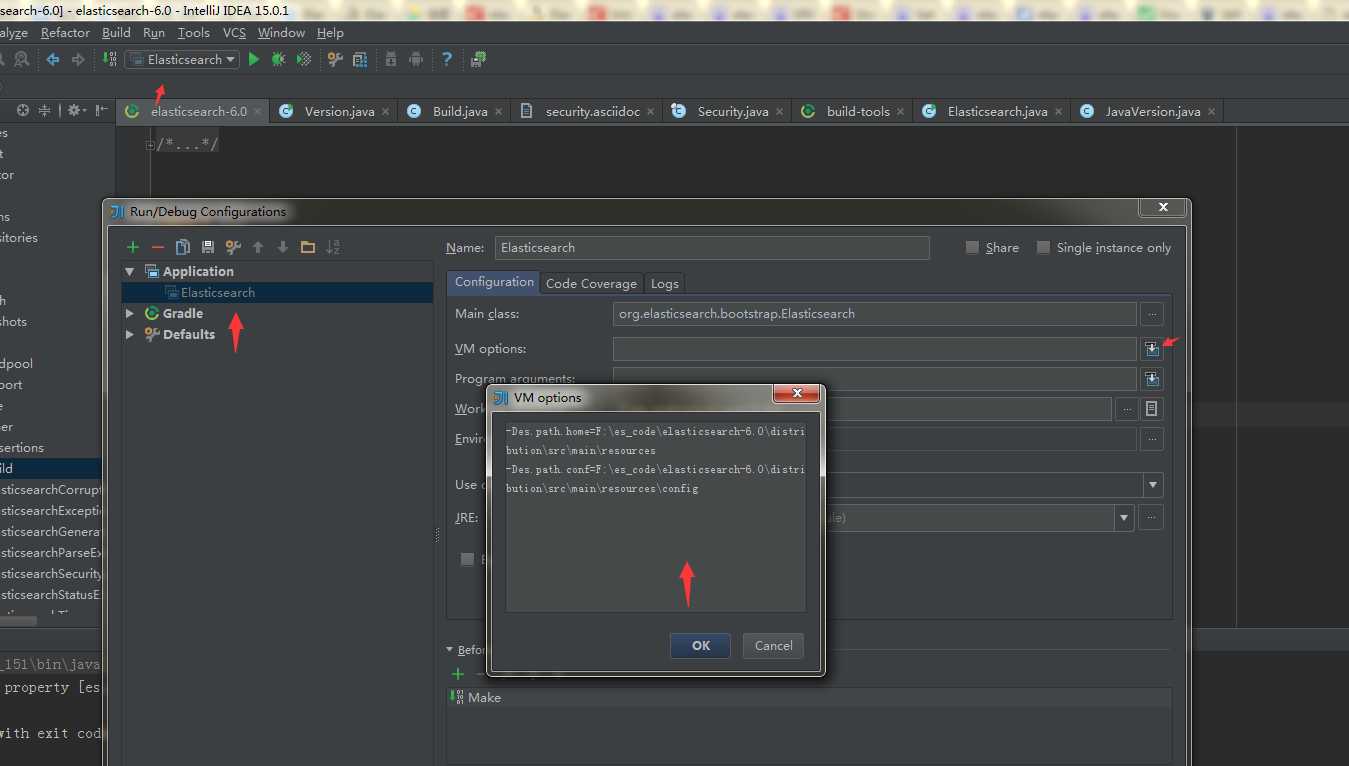Click the project panel hide icon
The image size is (1349, 766).
point(101,111)
